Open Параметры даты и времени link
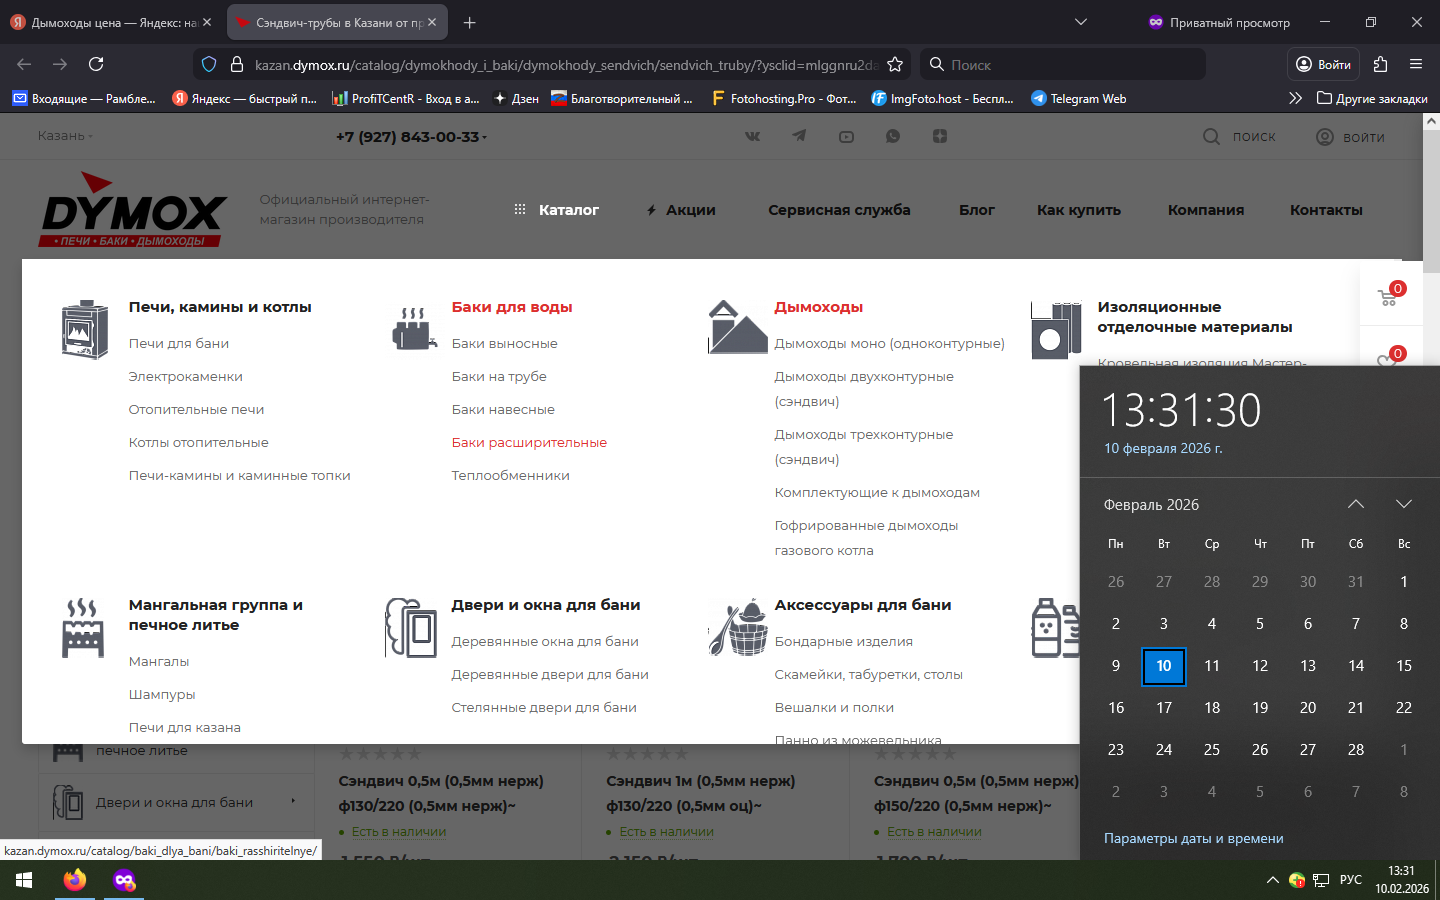 click(1193, 838)
